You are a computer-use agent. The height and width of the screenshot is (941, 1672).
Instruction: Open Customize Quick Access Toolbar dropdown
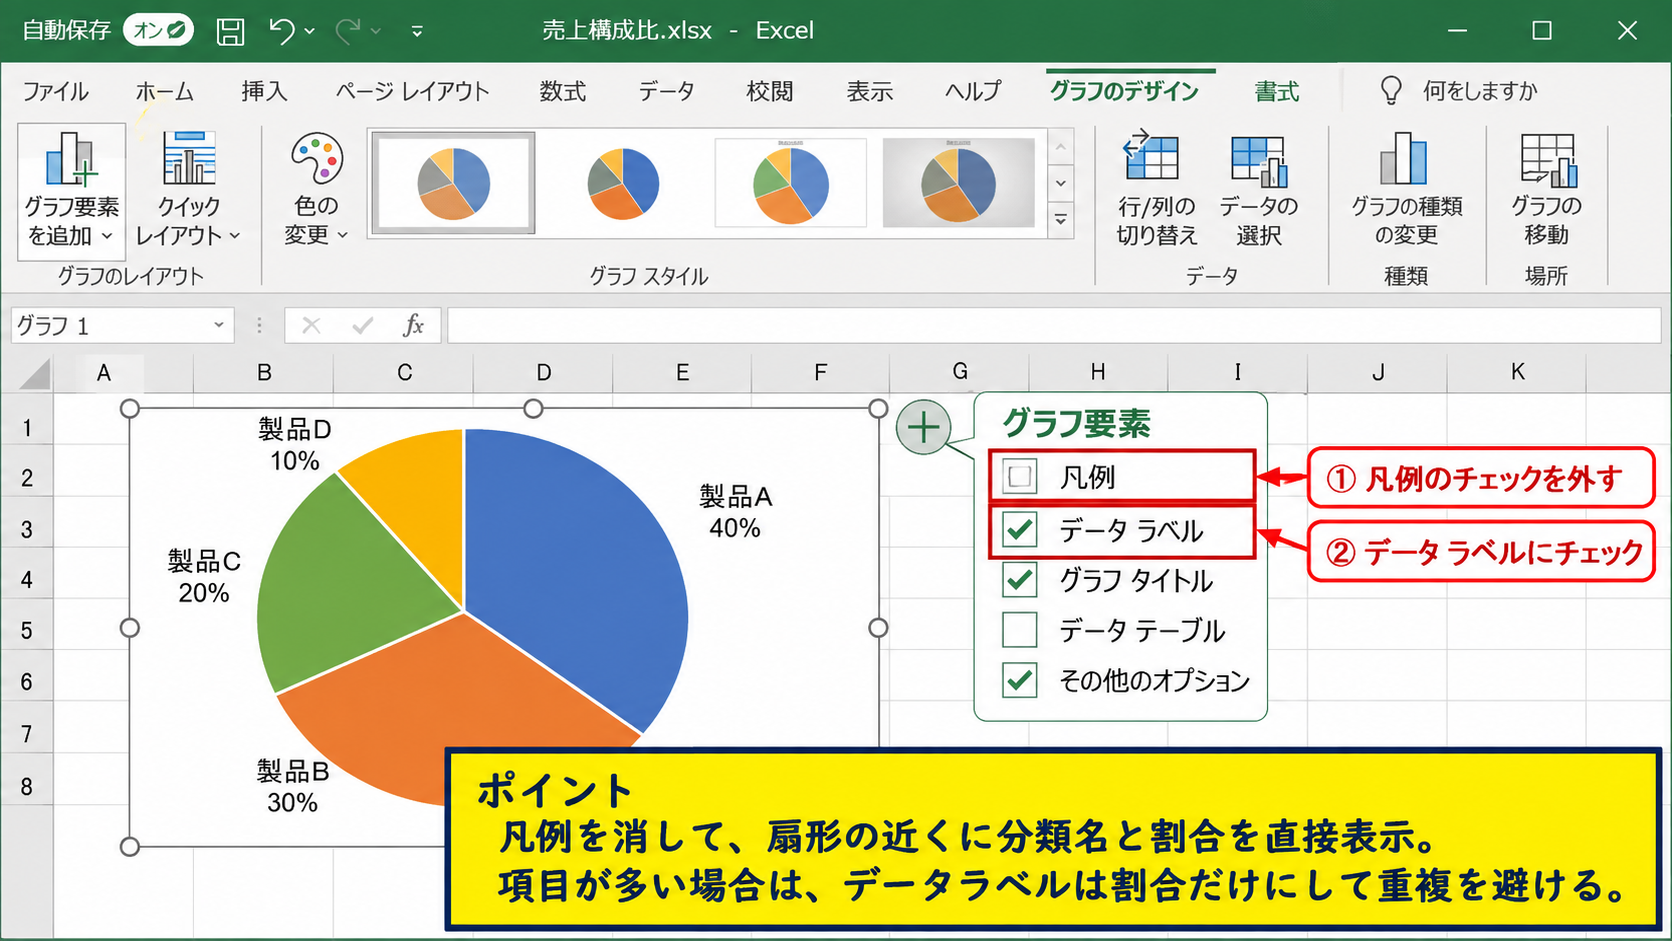(x=417, y=32)
